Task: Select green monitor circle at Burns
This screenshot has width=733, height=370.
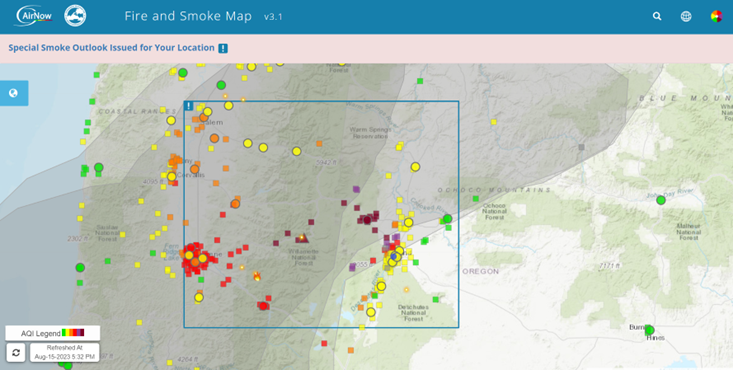Action: pyautogui.click(x=649, y=330)
